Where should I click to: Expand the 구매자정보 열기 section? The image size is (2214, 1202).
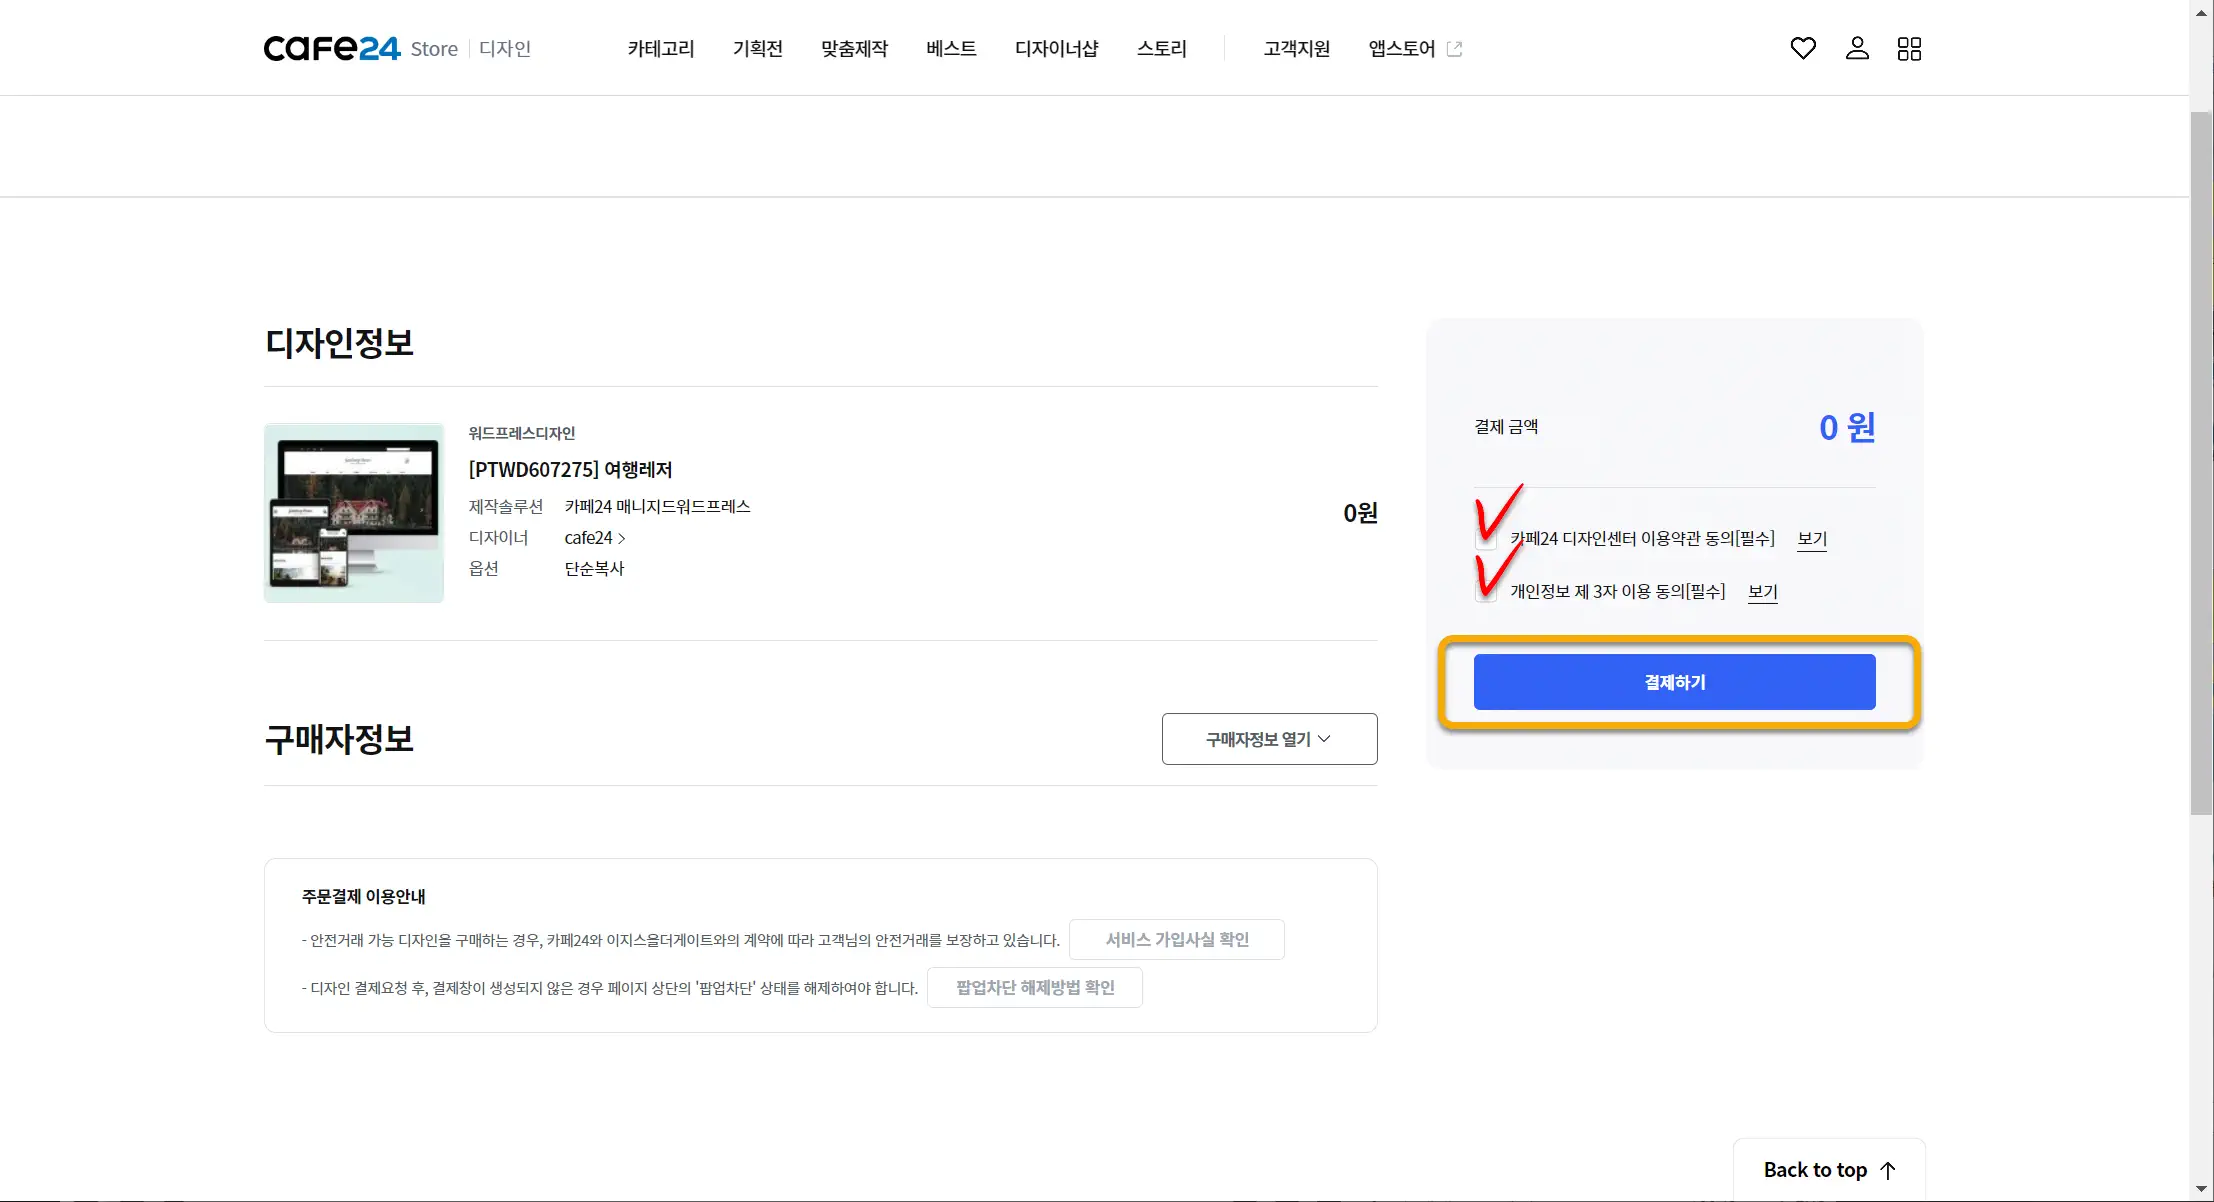click(1269, 738)
